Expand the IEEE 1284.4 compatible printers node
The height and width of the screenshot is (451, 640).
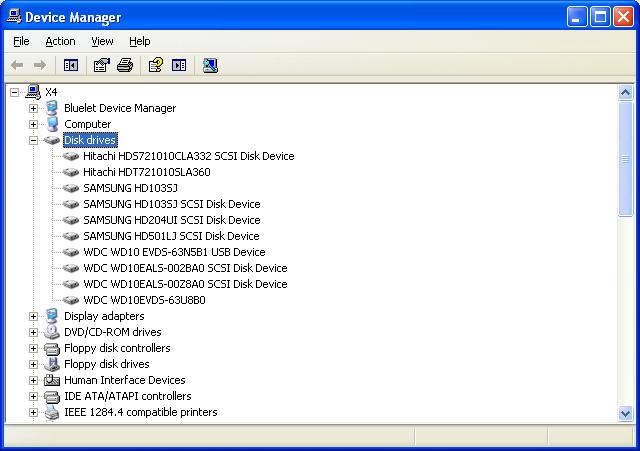pos(33,412)
